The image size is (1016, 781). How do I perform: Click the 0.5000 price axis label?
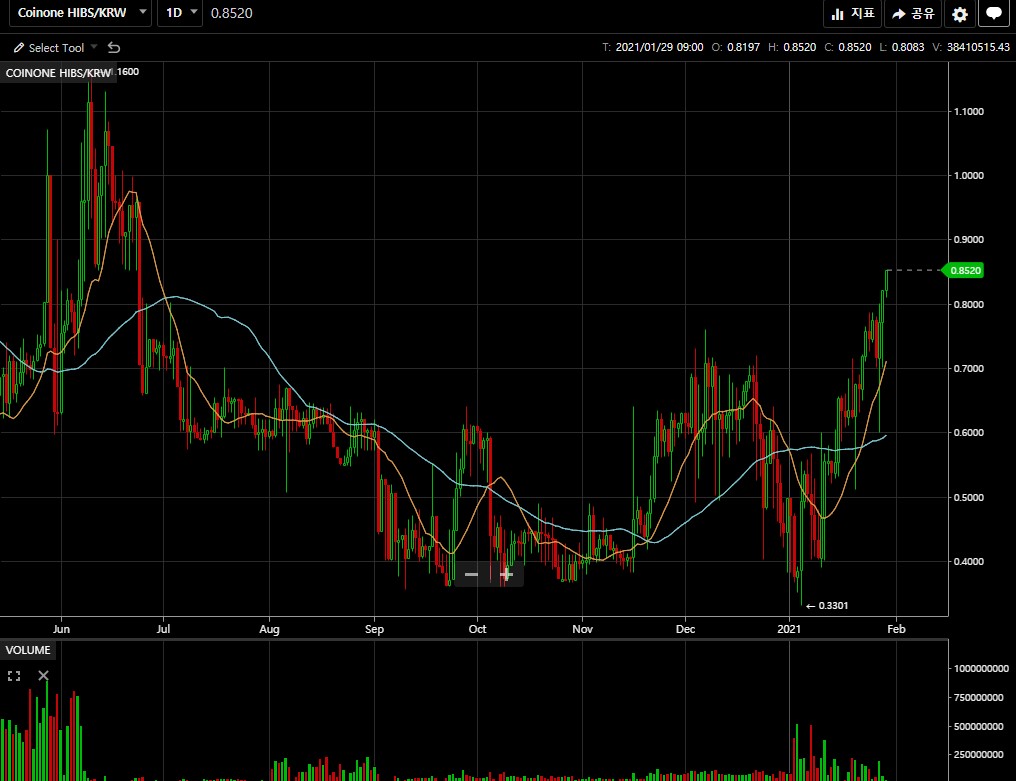pos(969,498)
